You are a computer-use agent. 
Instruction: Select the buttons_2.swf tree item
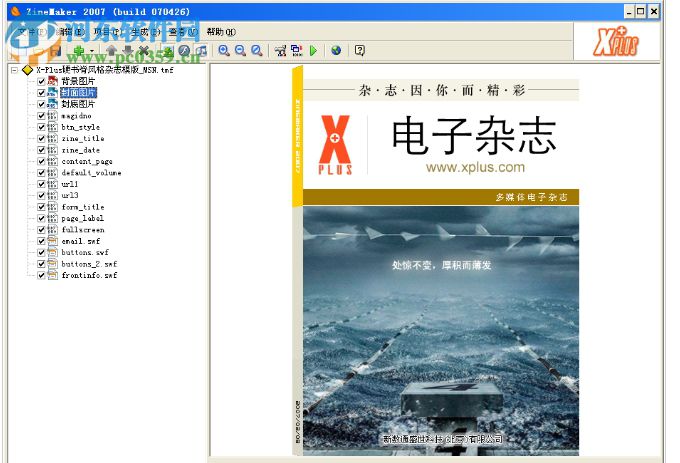tap(89, 264)
